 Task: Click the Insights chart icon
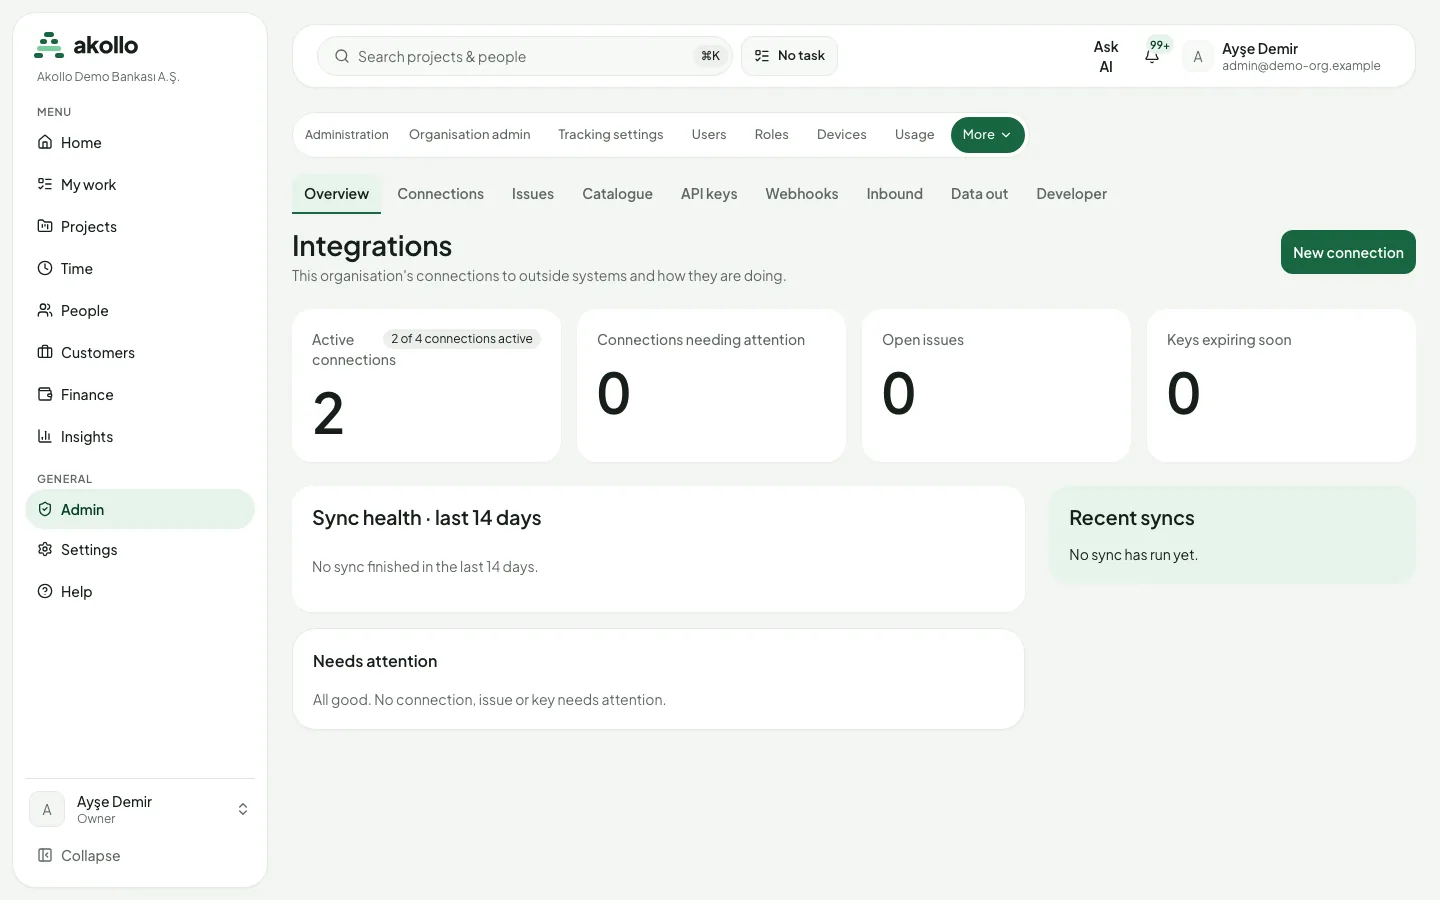(45, 436)
